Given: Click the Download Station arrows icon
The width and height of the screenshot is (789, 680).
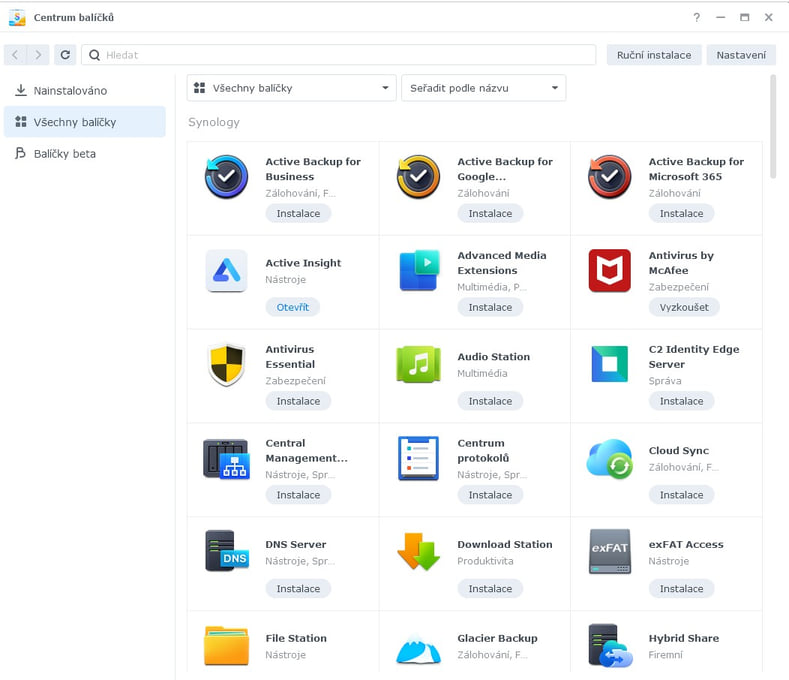Looking at the screenshot, I should (419, 552).
